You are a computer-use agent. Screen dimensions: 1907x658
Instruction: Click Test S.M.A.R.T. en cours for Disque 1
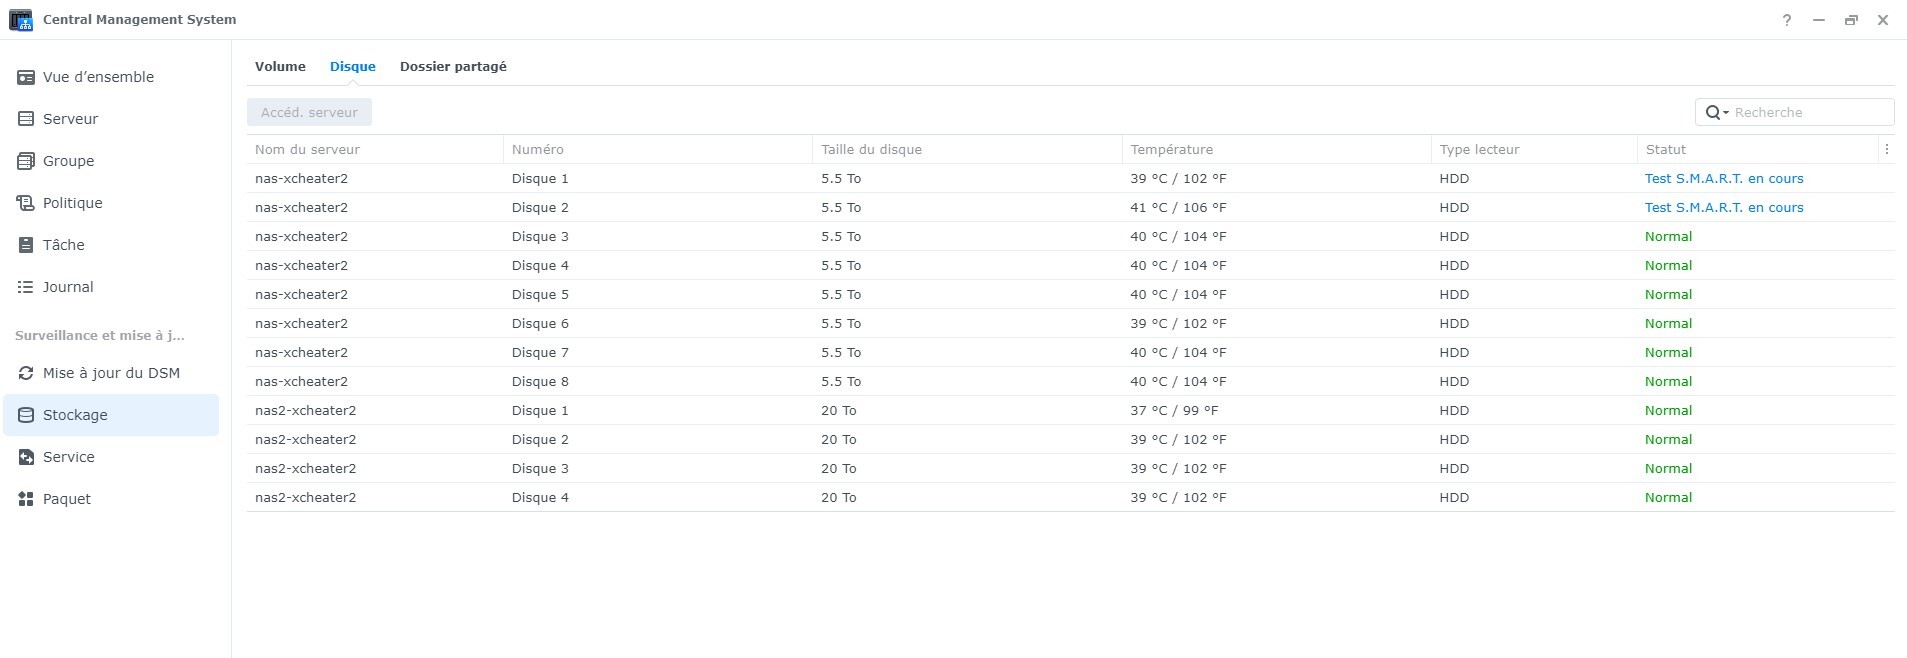point(1723,178)
